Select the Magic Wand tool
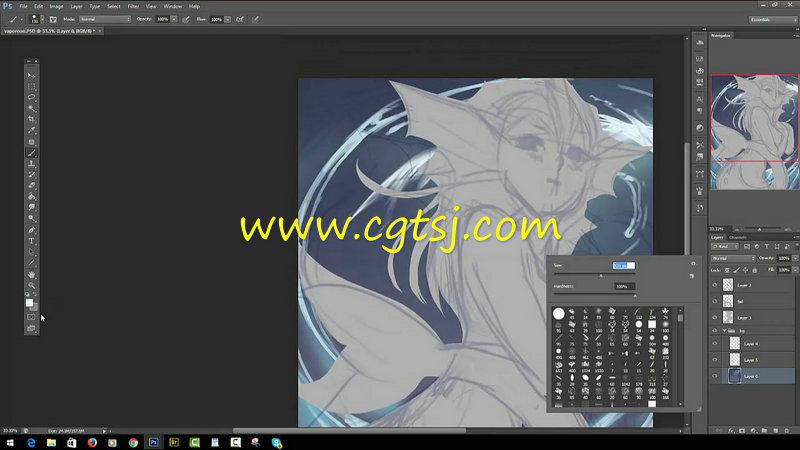The image size is (800, 450). pyautogui.click(x=31, y=109)
